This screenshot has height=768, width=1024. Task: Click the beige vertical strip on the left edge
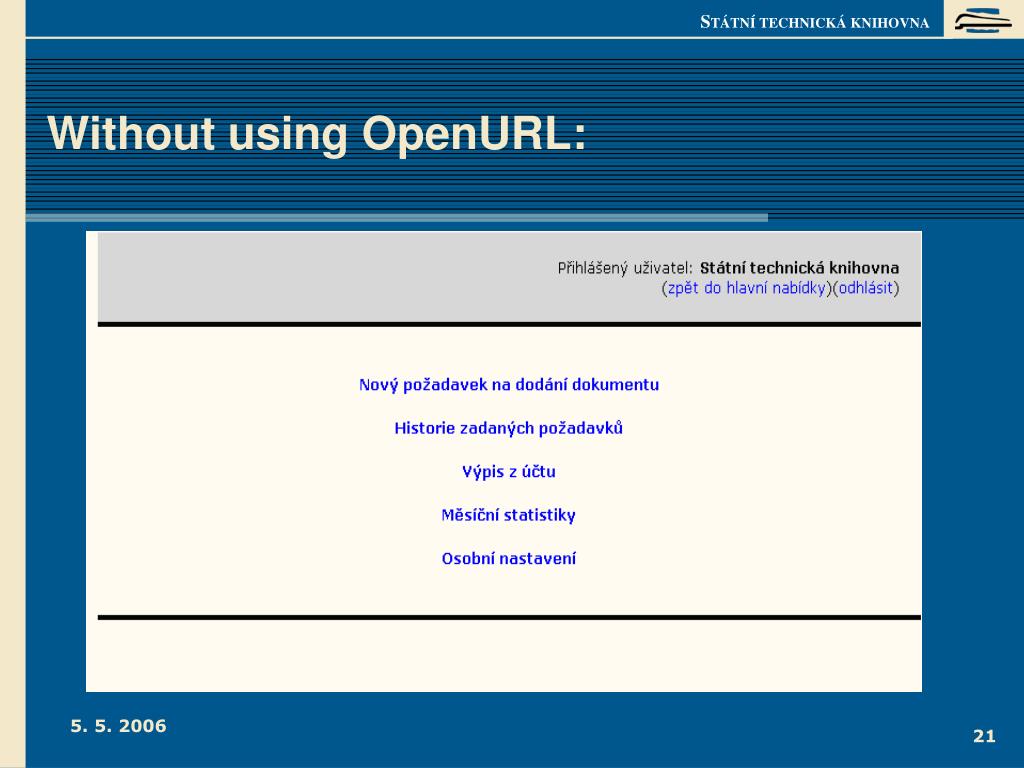tap(12, 400)
